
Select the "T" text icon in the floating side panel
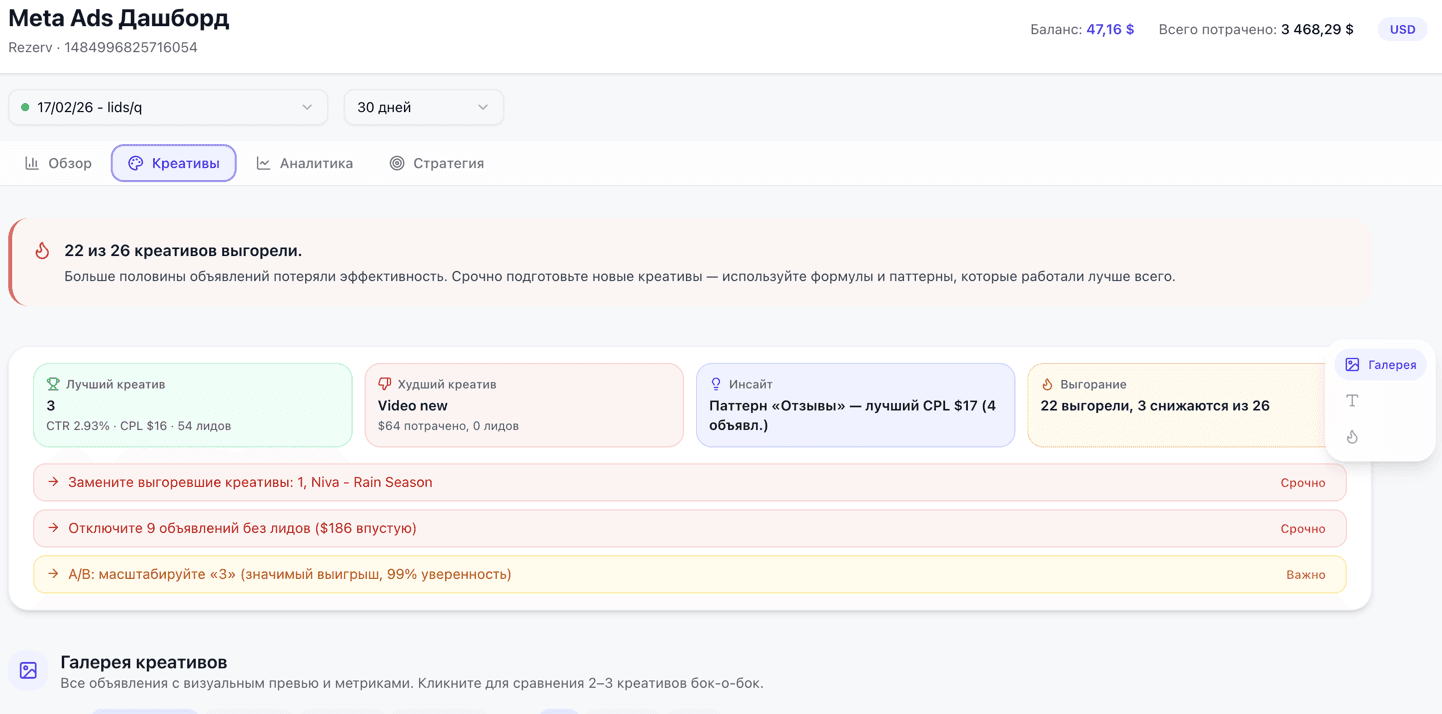point(1352,400)
